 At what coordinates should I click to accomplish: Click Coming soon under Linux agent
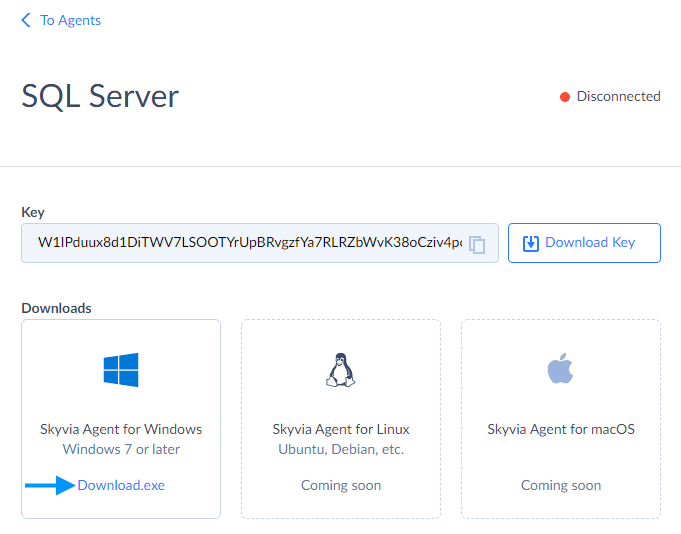click(341, 485)
